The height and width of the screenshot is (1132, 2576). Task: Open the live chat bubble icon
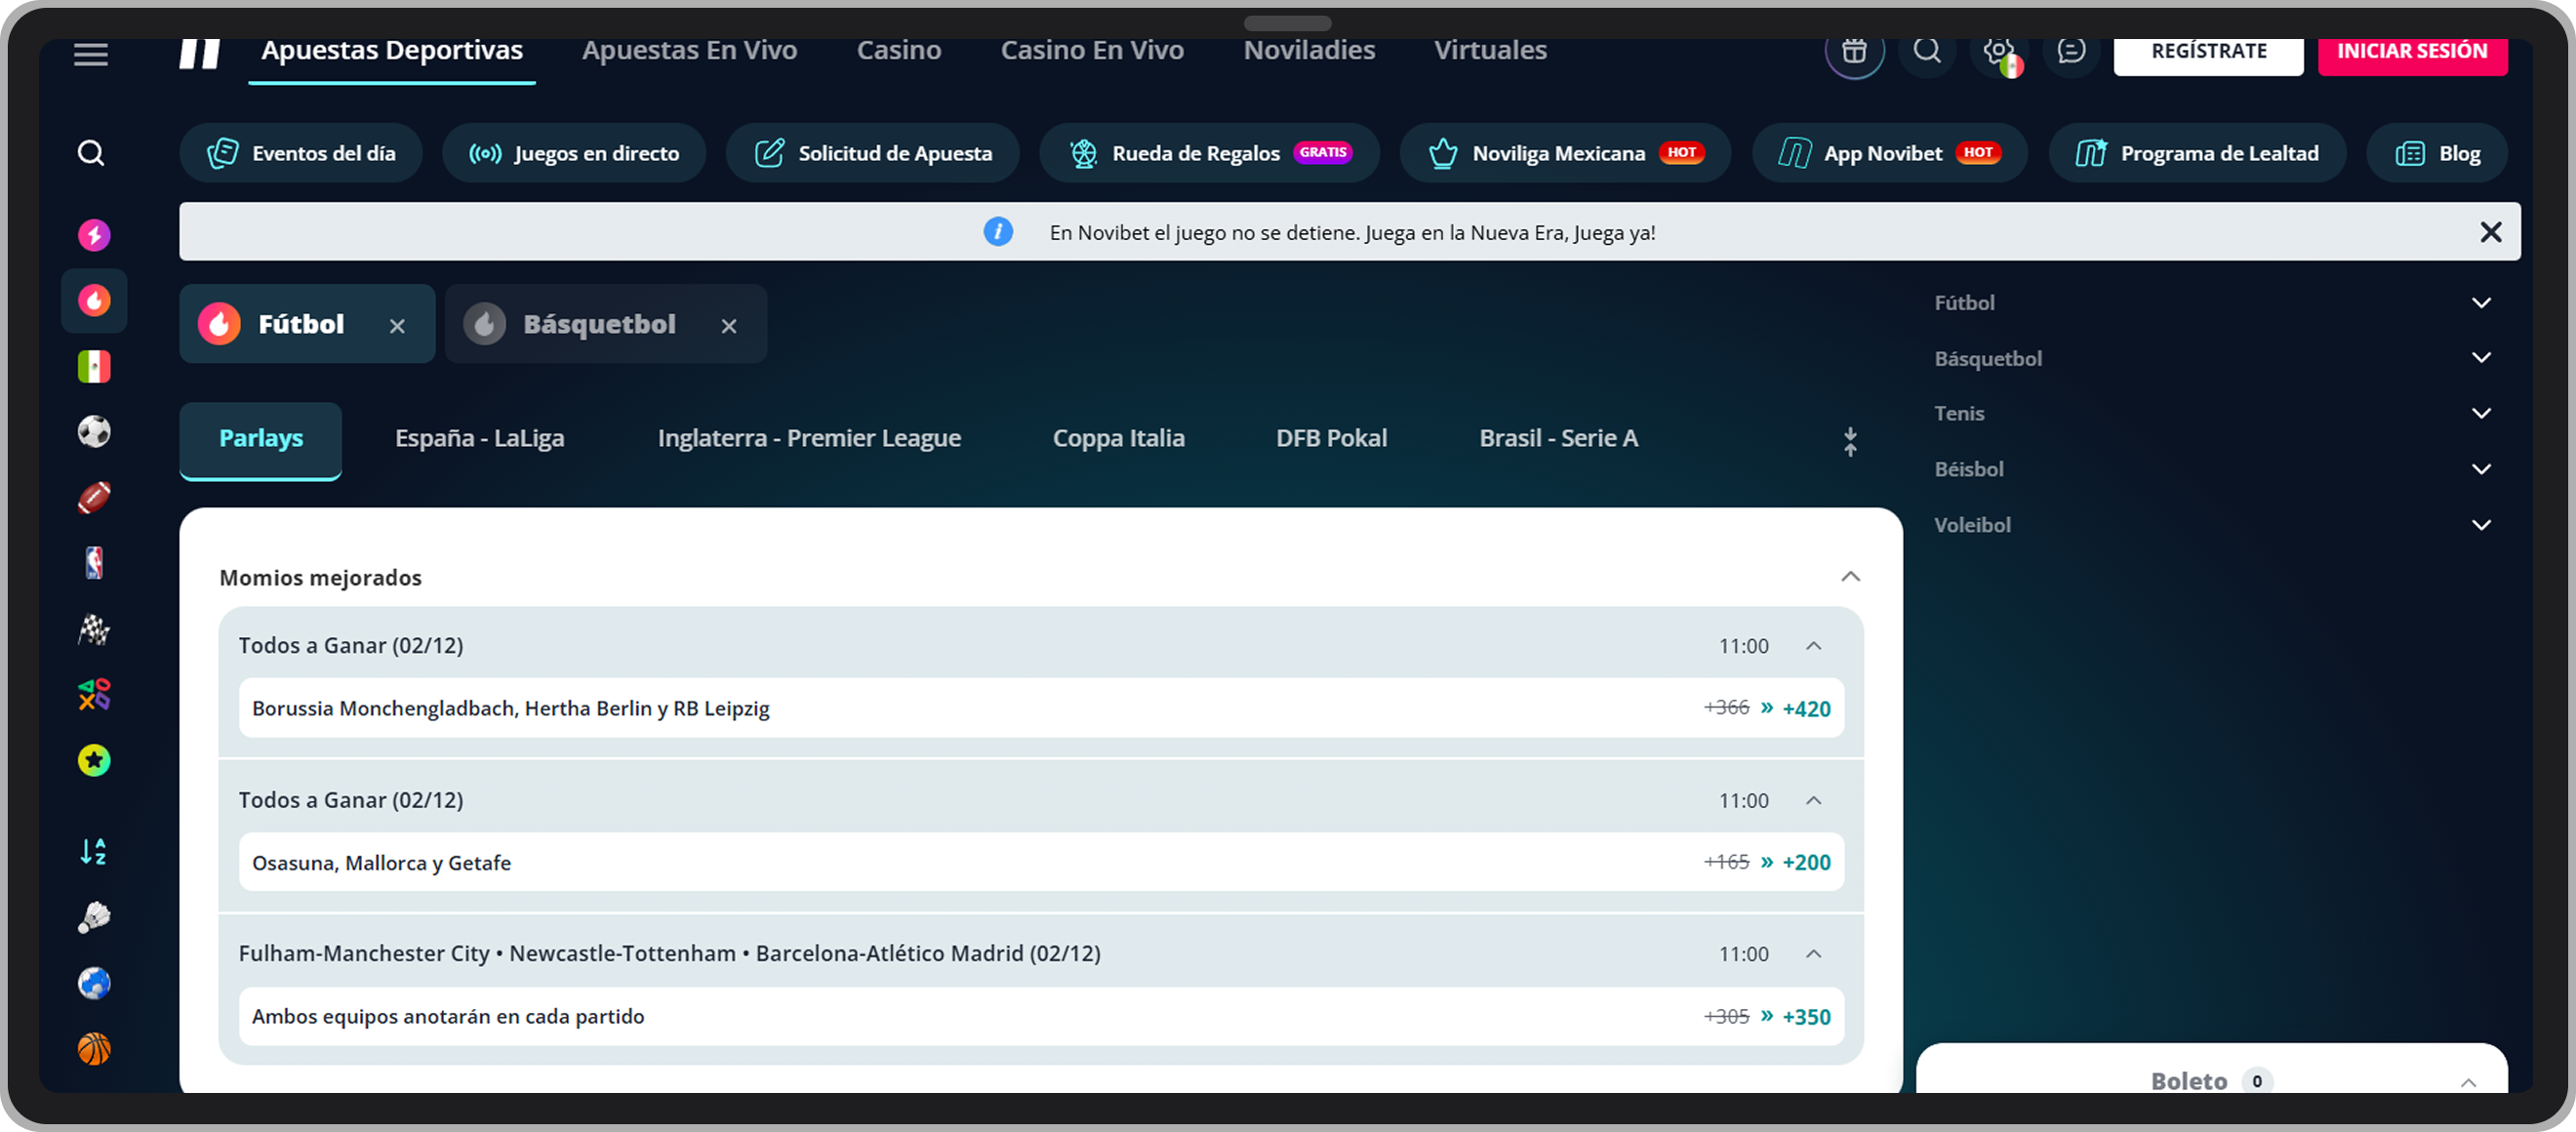[2071, 50]
